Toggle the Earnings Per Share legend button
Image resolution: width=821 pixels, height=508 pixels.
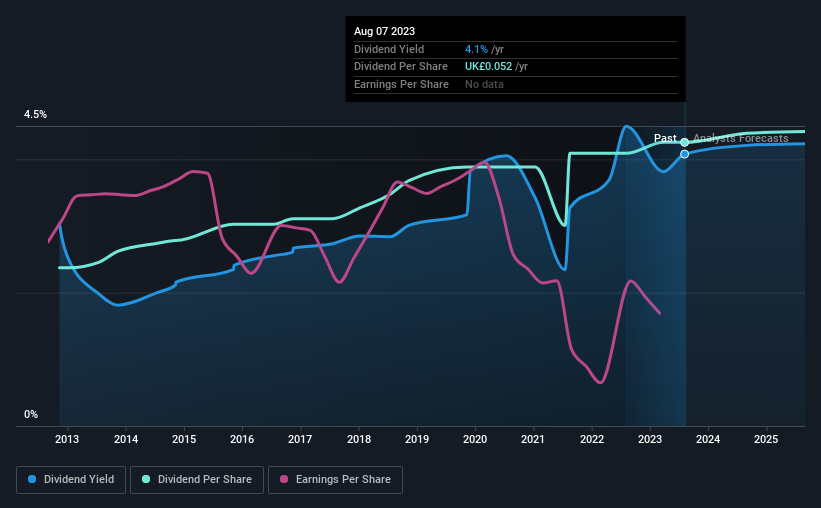pyautogui.click(x=335, y=480)
